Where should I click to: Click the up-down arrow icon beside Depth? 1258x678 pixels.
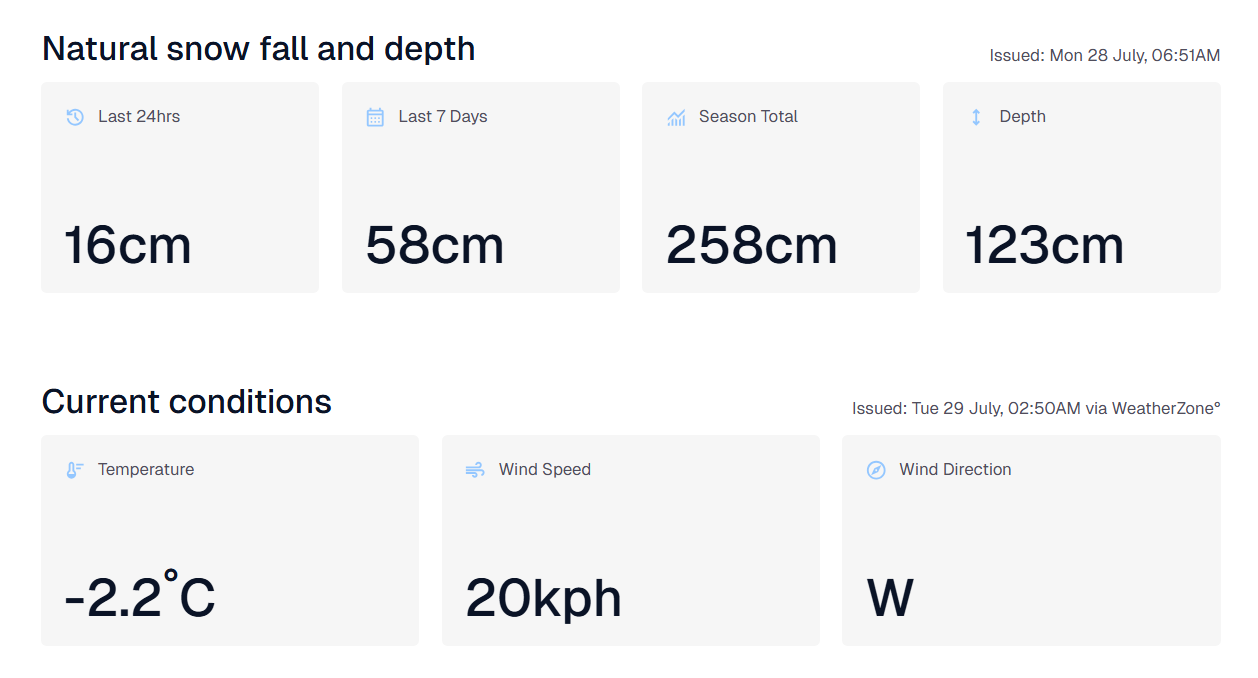pyautogui.click(x=976, y=117)
